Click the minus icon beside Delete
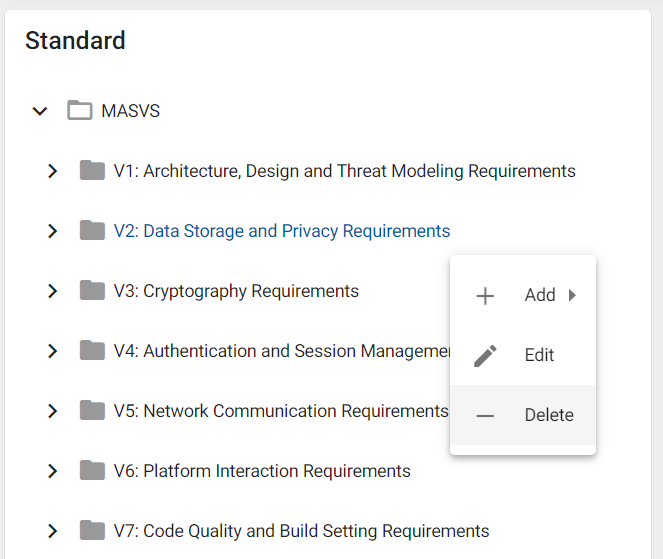663x559 pixels. (x=485, y=416)
